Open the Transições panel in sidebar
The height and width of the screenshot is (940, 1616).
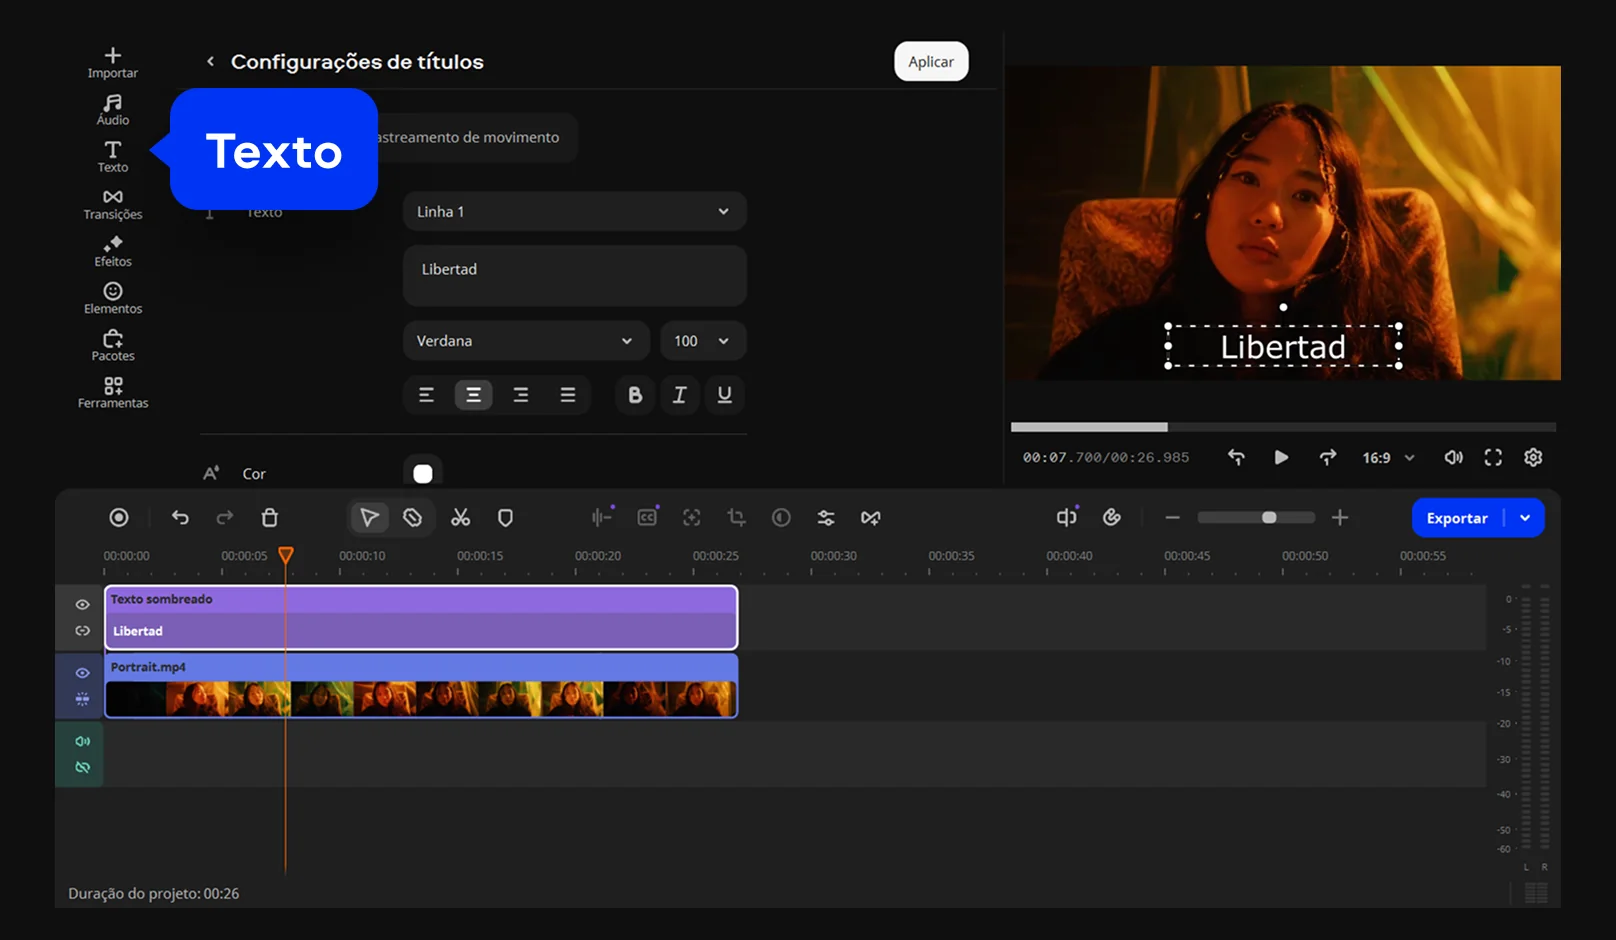click(x=113, y=204)
